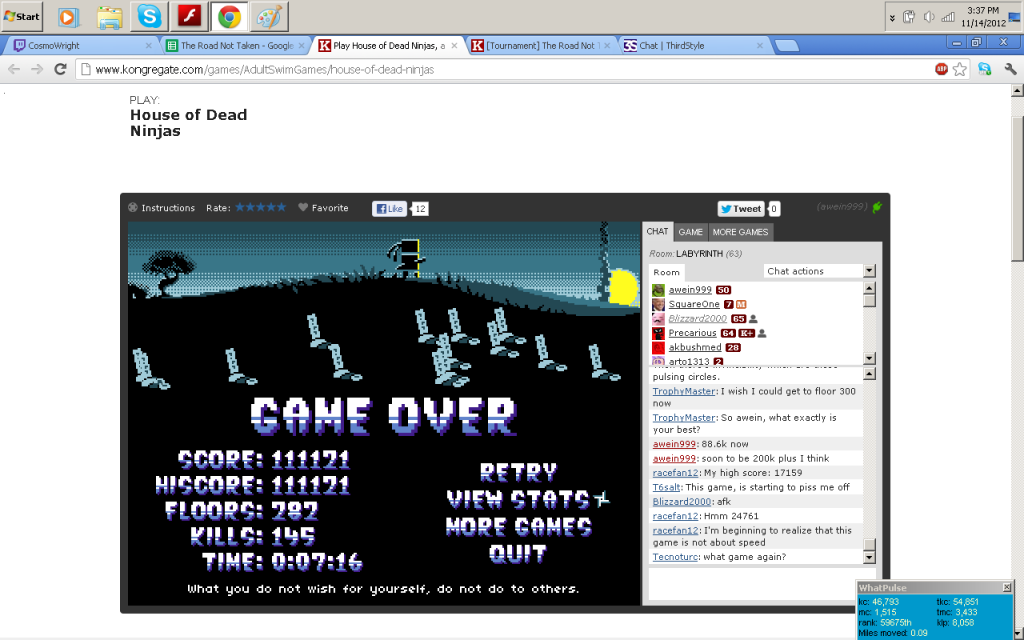The image size is (1024, 640).
Task: Open Windows Media Player from taskbar
Action: [x=68, y=16]
